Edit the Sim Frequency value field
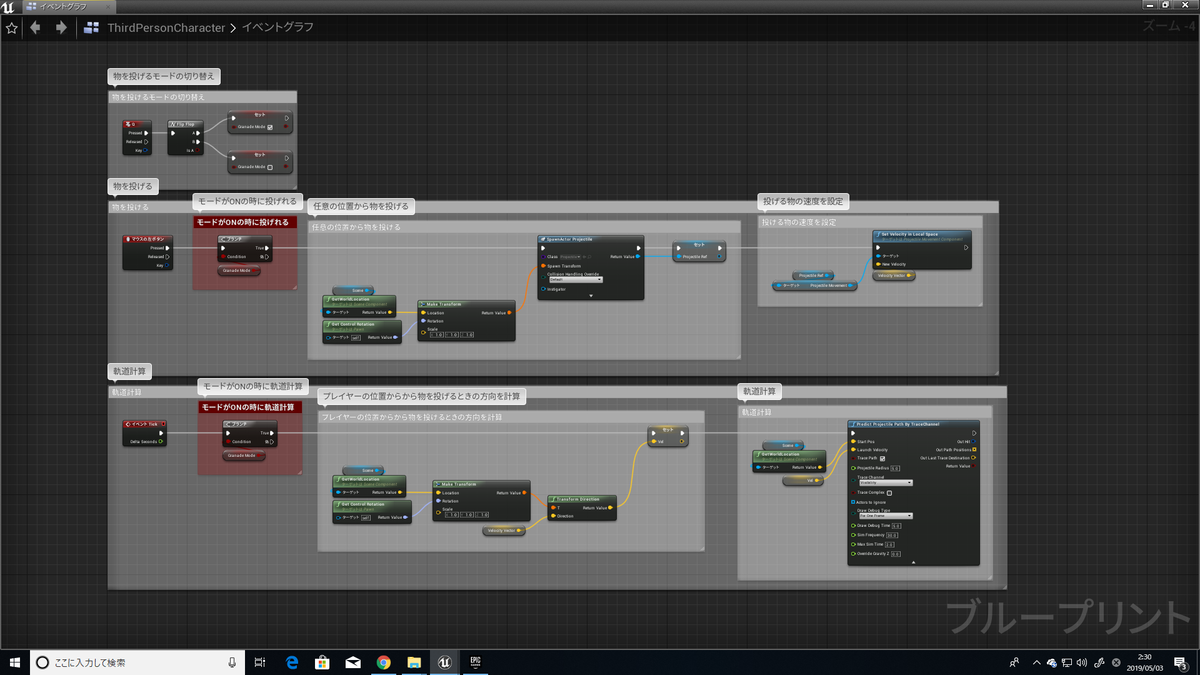Screen dimensions: 1200x675 [x=891, y=534]
